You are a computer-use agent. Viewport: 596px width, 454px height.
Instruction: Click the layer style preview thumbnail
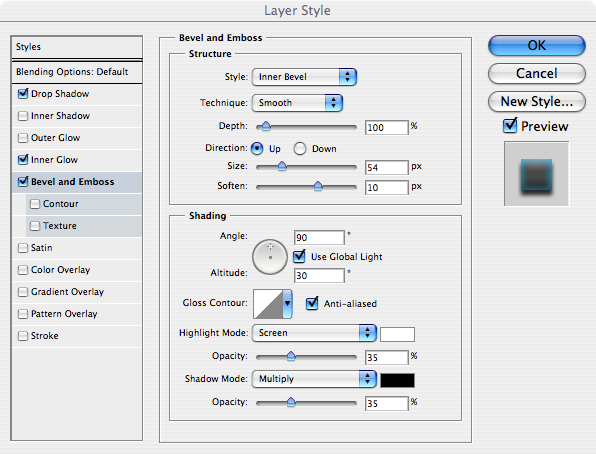pyautogui.click(x=536, y=174)
